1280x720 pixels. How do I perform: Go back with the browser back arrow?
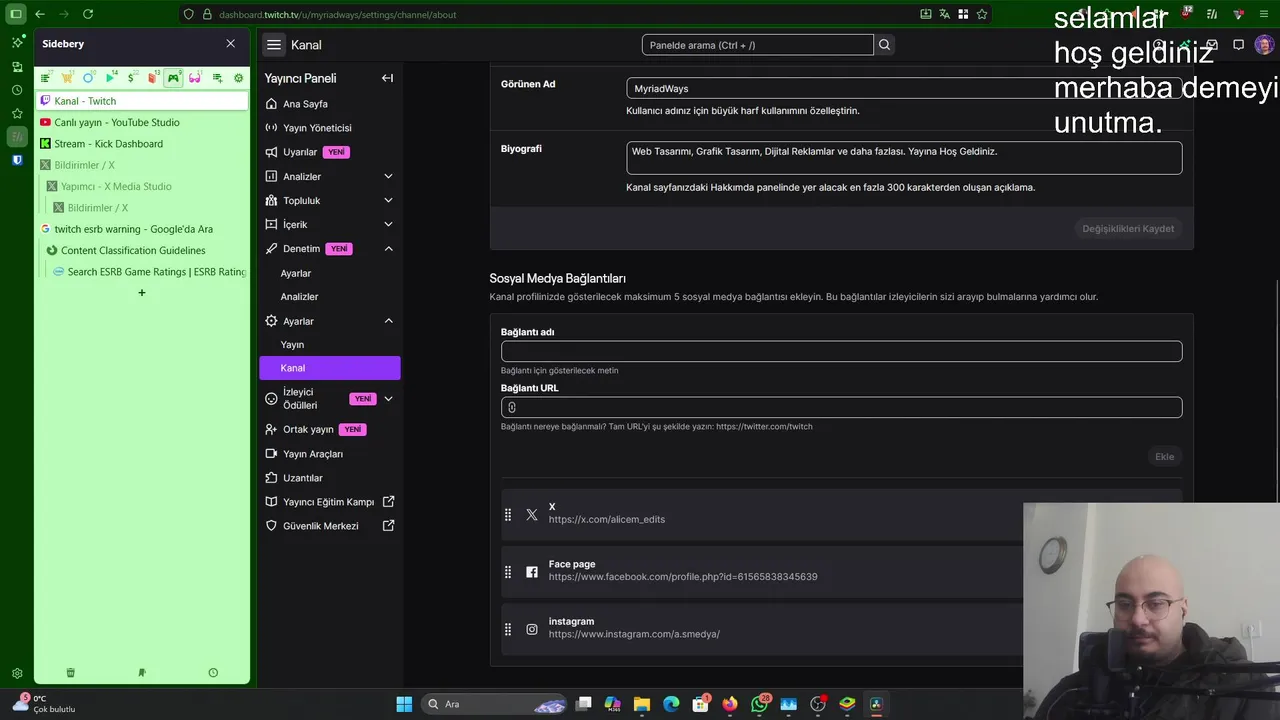40,14
